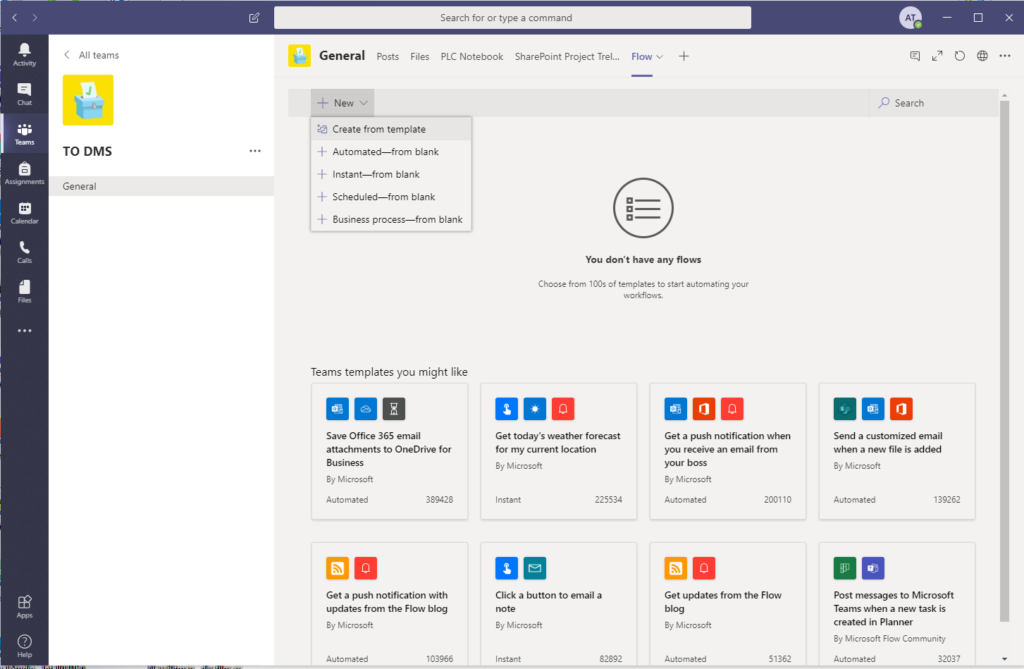Open Assignments from the sidebar
Viewport: 1024px width, 669px height.
click(x=24, y=170)
